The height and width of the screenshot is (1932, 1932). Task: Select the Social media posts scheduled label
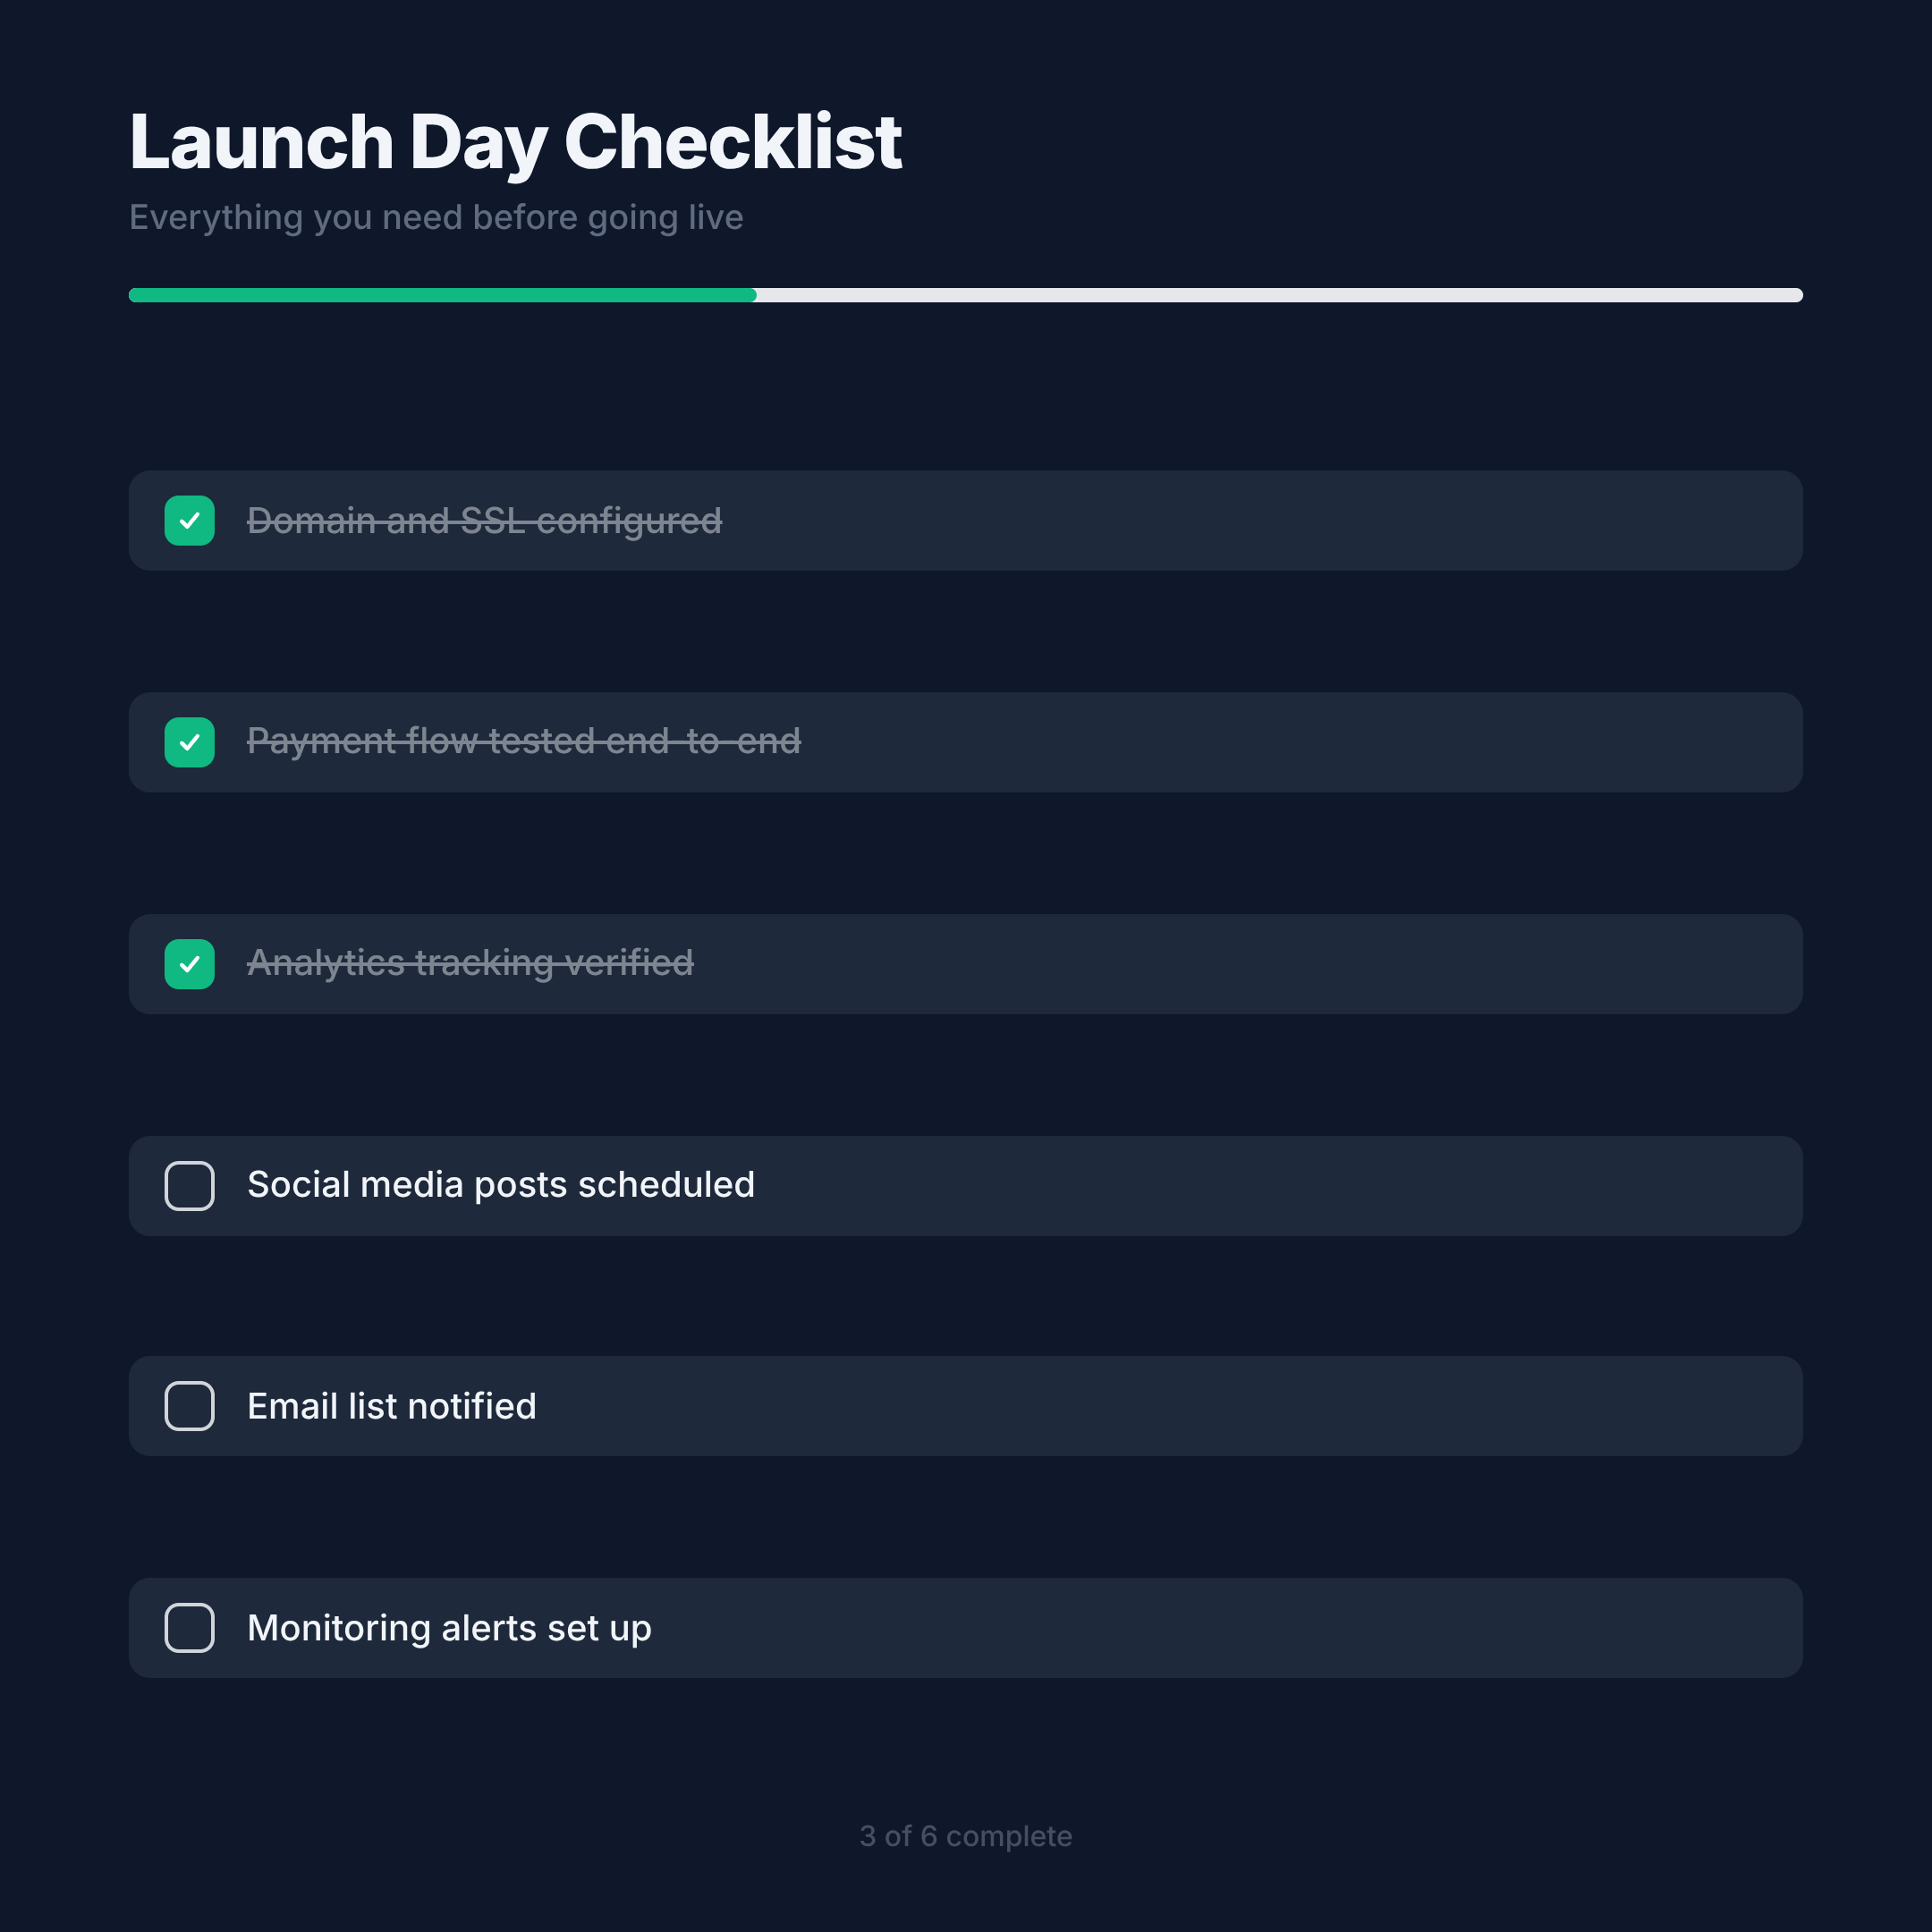pos(501,1185)
